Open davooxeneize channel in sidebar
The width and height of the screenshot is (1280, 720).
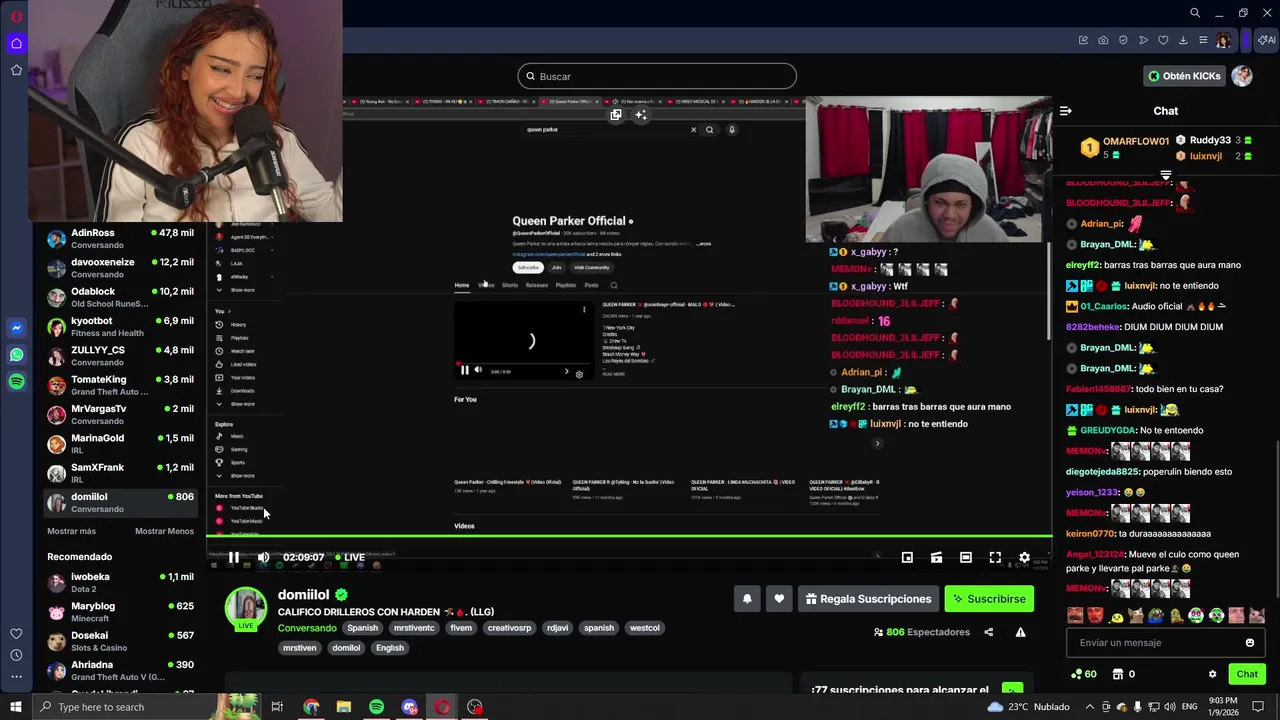coord(120,268)
